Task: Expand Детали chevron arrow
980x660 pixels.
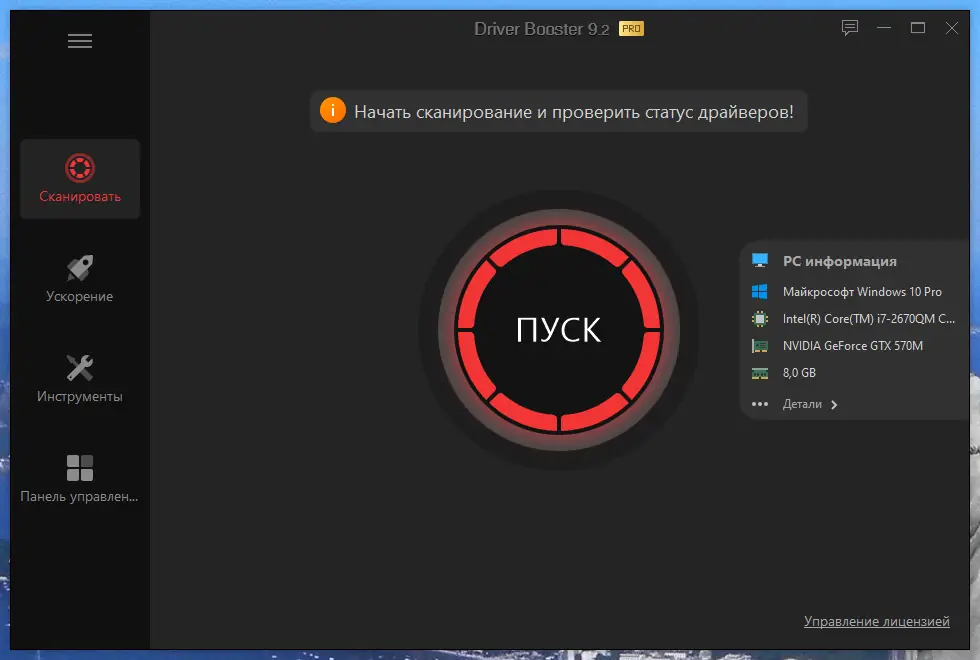Action: click(x=834, y=405)
